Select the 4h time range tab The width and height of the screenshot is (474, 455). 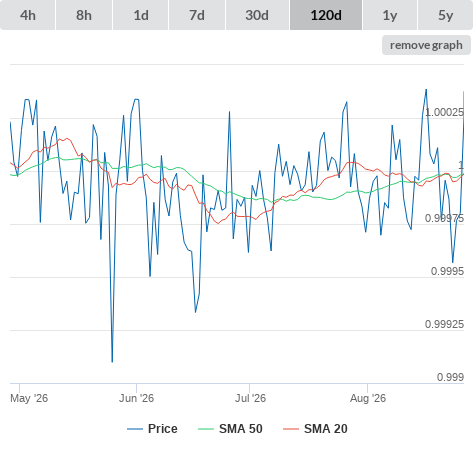(28, 15)
